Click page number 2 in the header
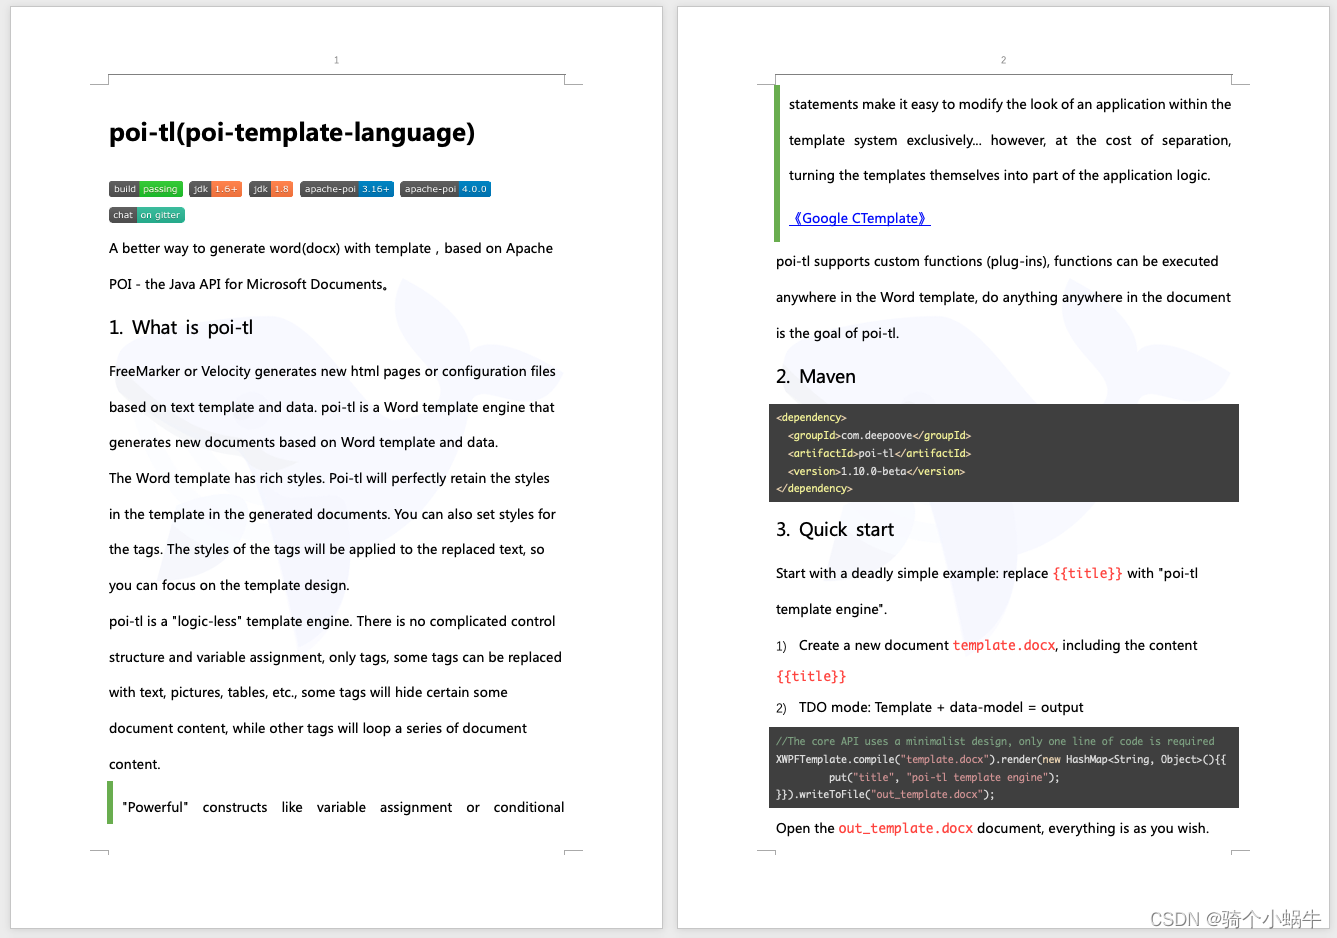The height and width of the screenshot is (938, 1337). (1003, 60)
